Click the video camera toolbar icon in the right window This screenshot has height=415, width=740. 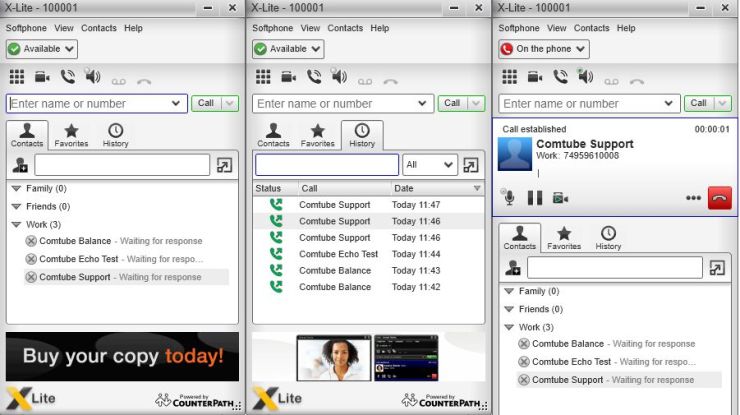[x=535, y=76]
